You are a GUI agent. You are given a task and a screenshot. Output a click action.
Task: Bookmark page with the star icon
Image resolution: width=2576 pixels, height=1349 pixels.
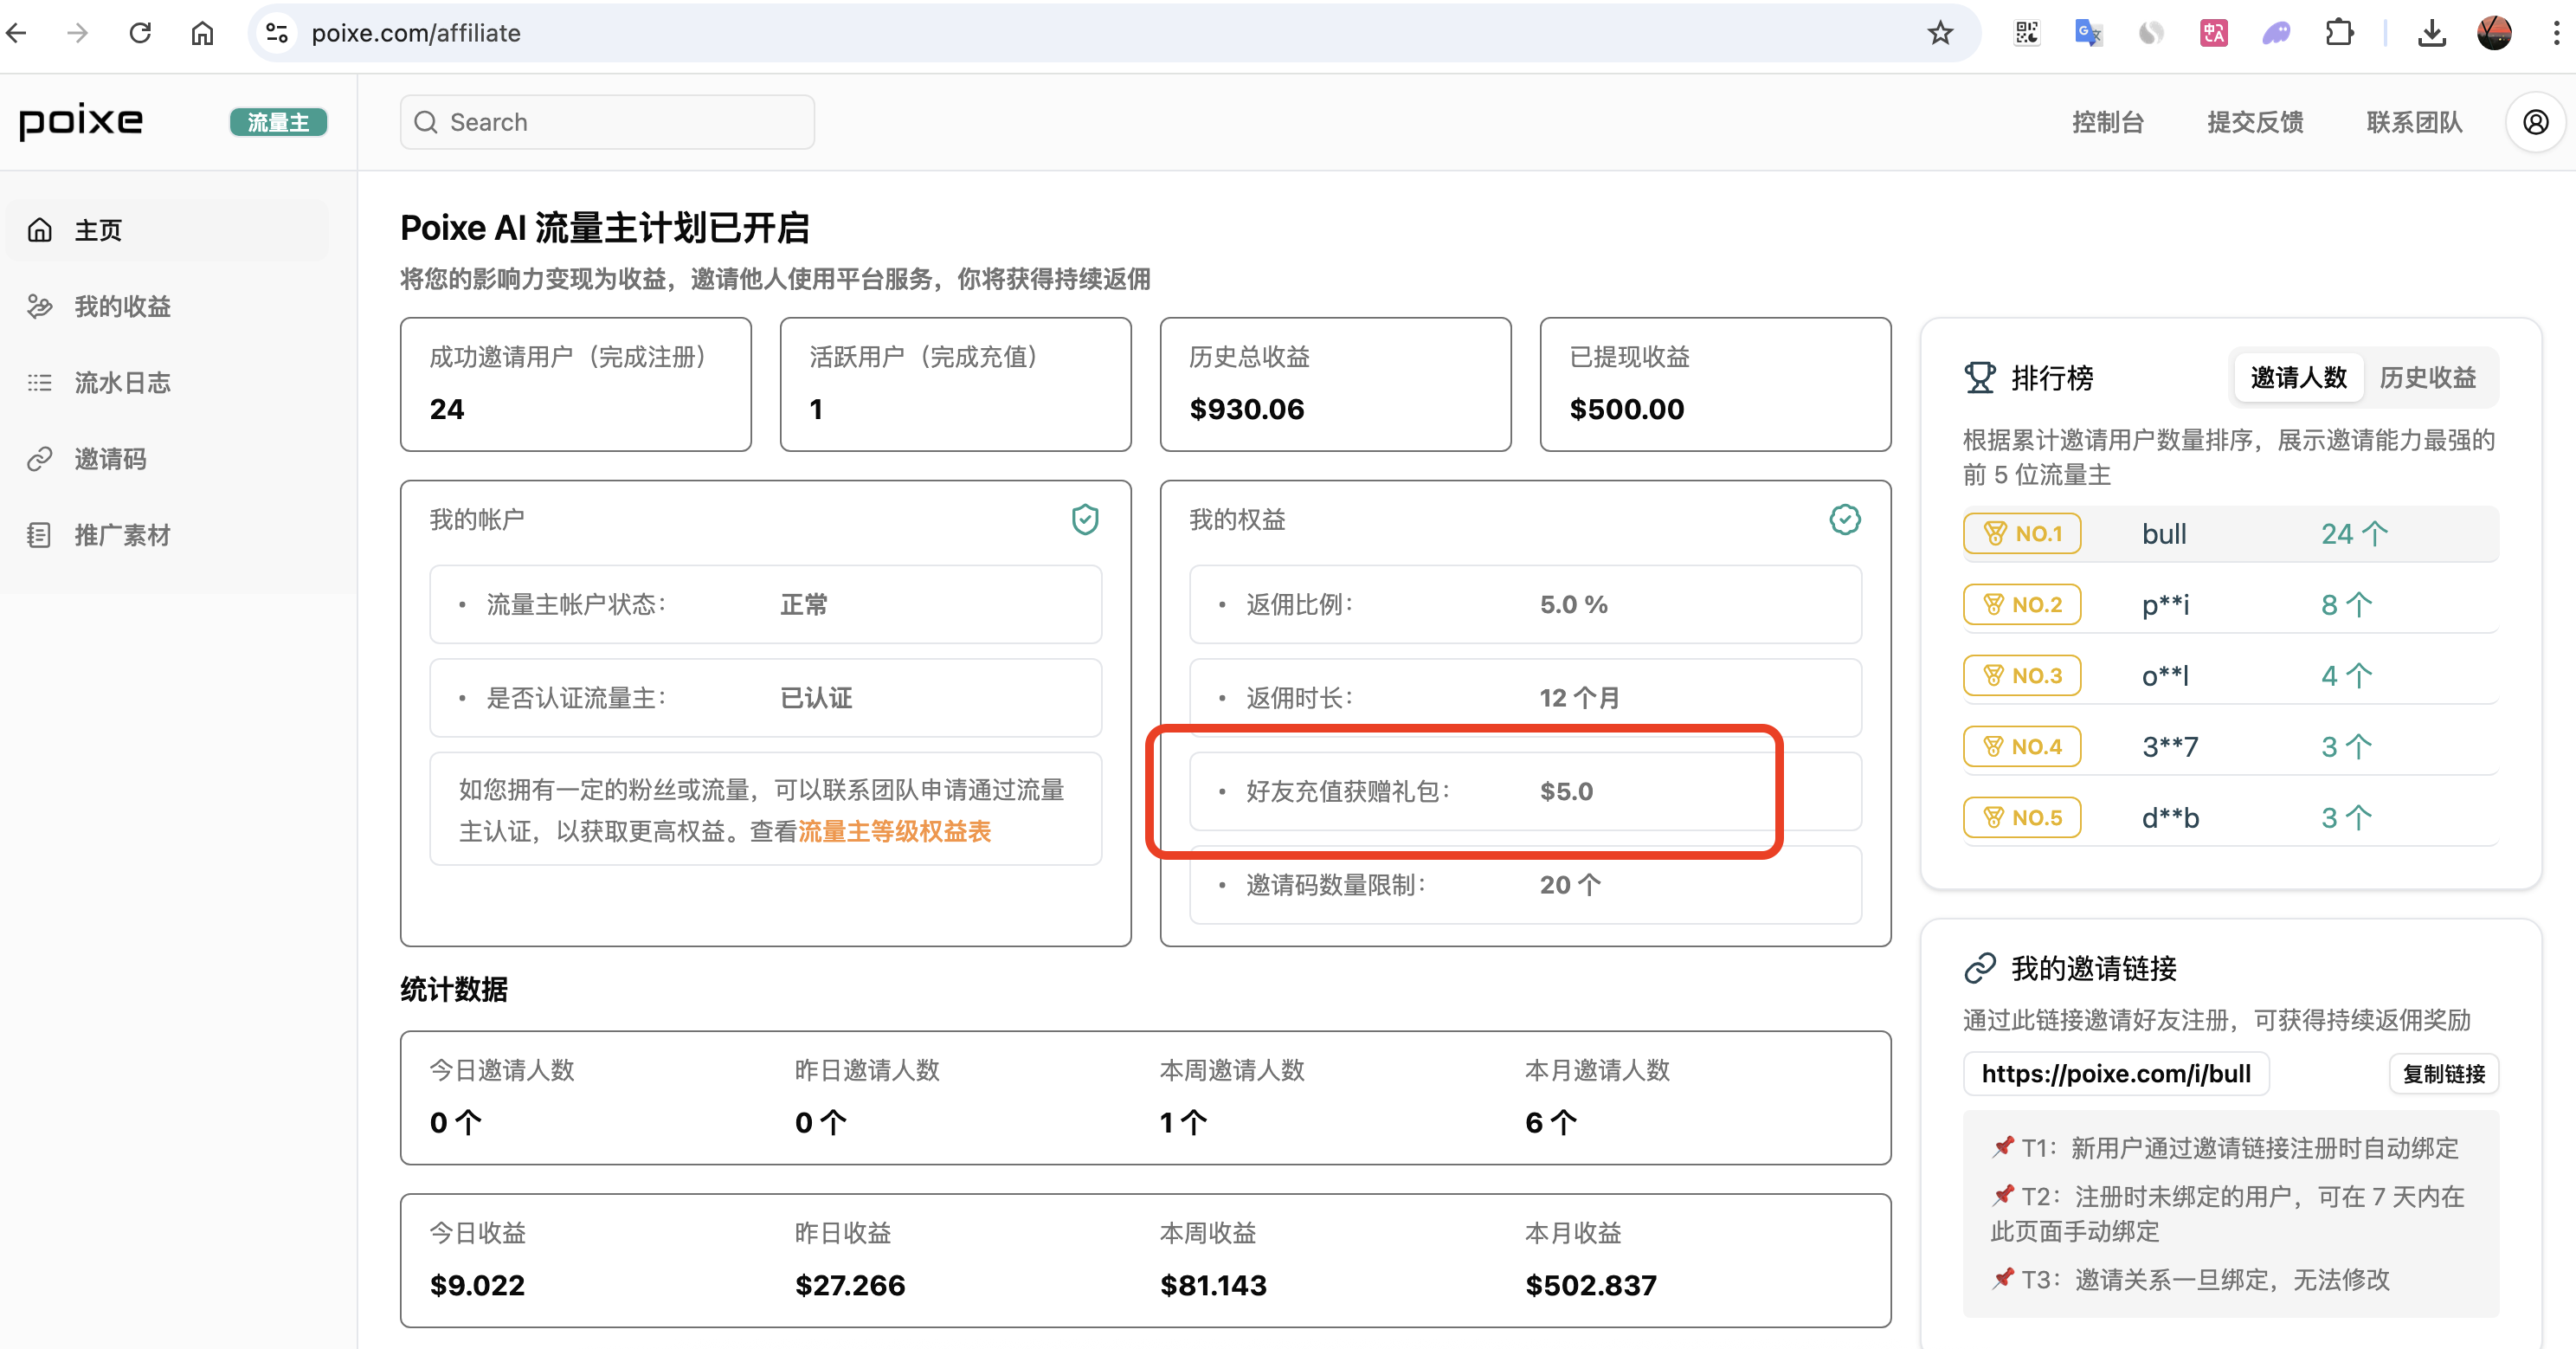coord(1940,33)
